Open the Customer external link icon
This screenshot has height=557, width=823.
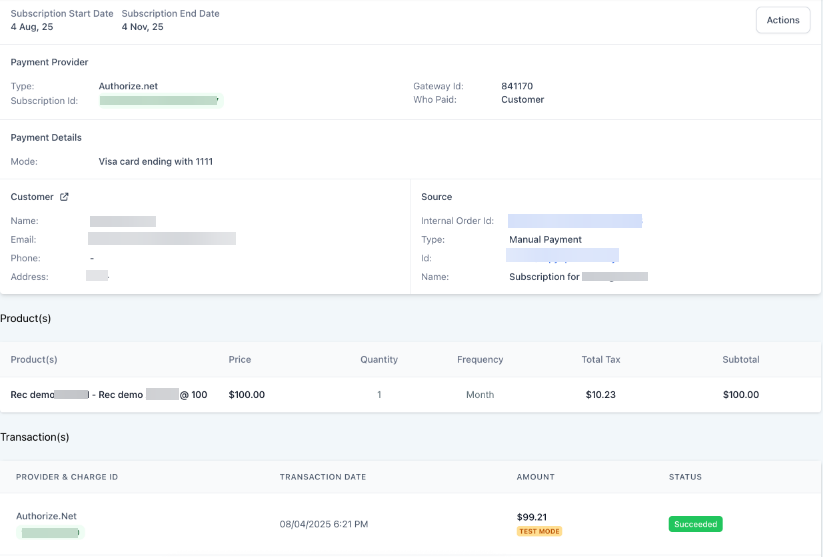[65, 197]
